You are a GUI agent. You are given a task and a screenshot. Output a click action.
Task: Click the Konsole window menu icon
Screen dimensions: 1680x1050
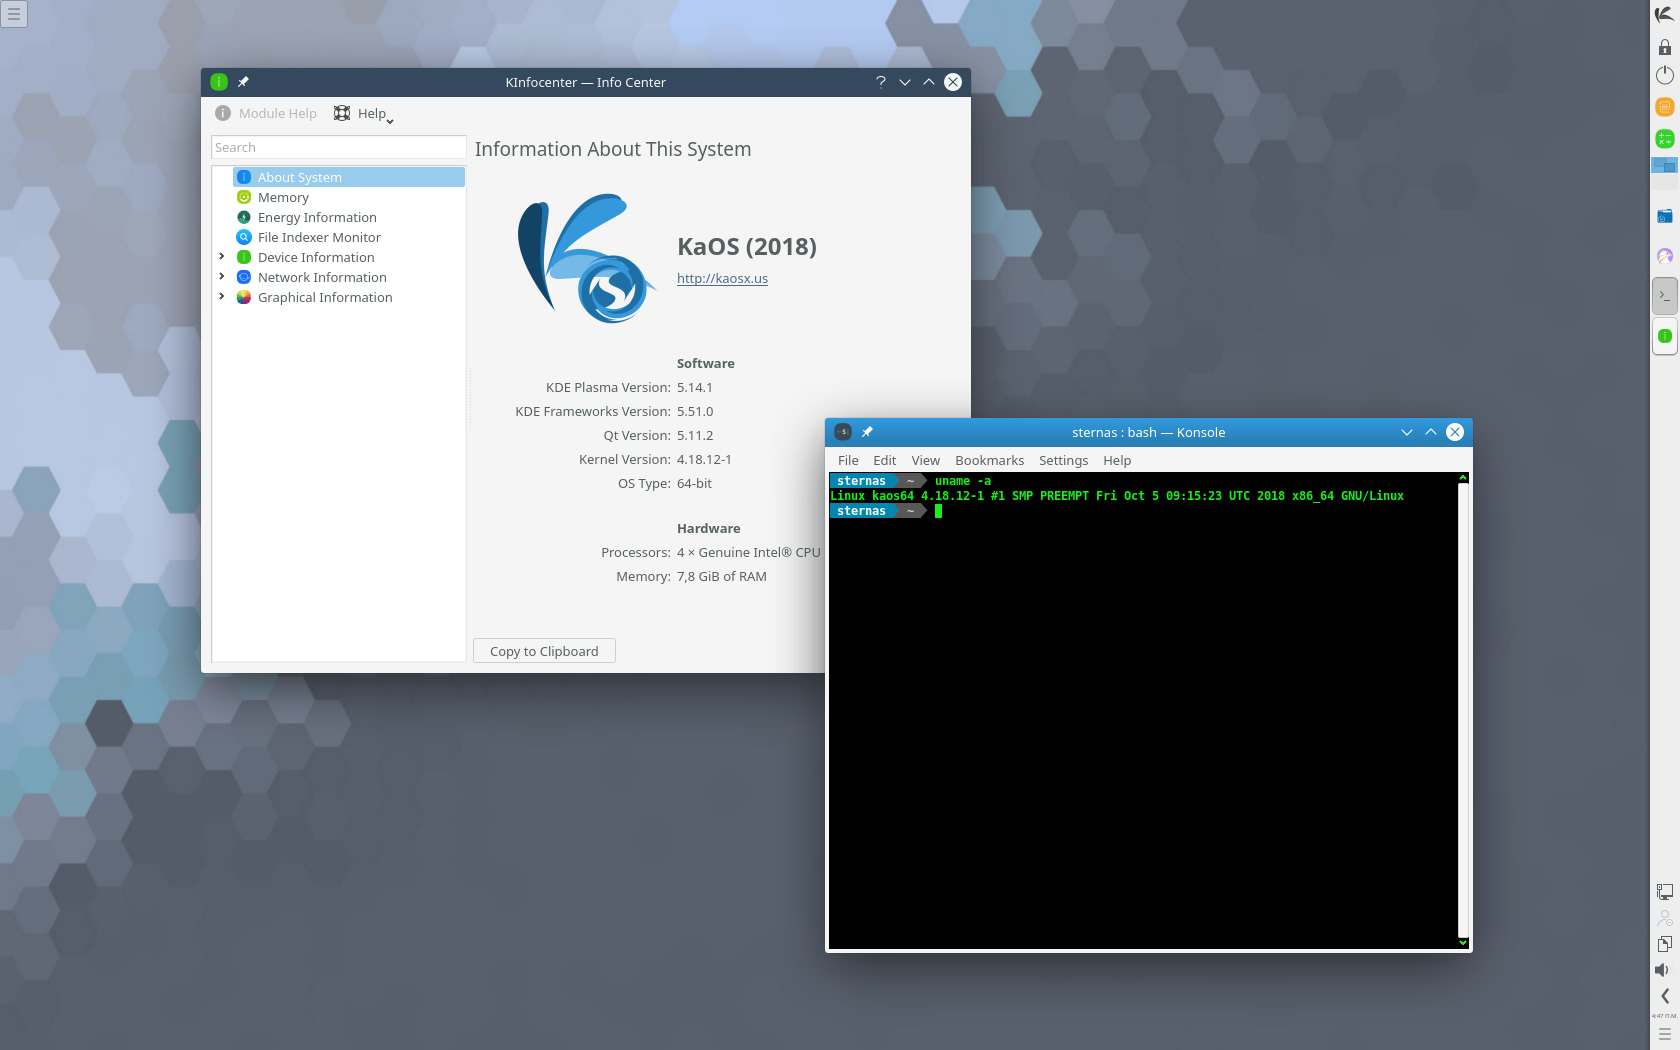click(x=843, y=432)
